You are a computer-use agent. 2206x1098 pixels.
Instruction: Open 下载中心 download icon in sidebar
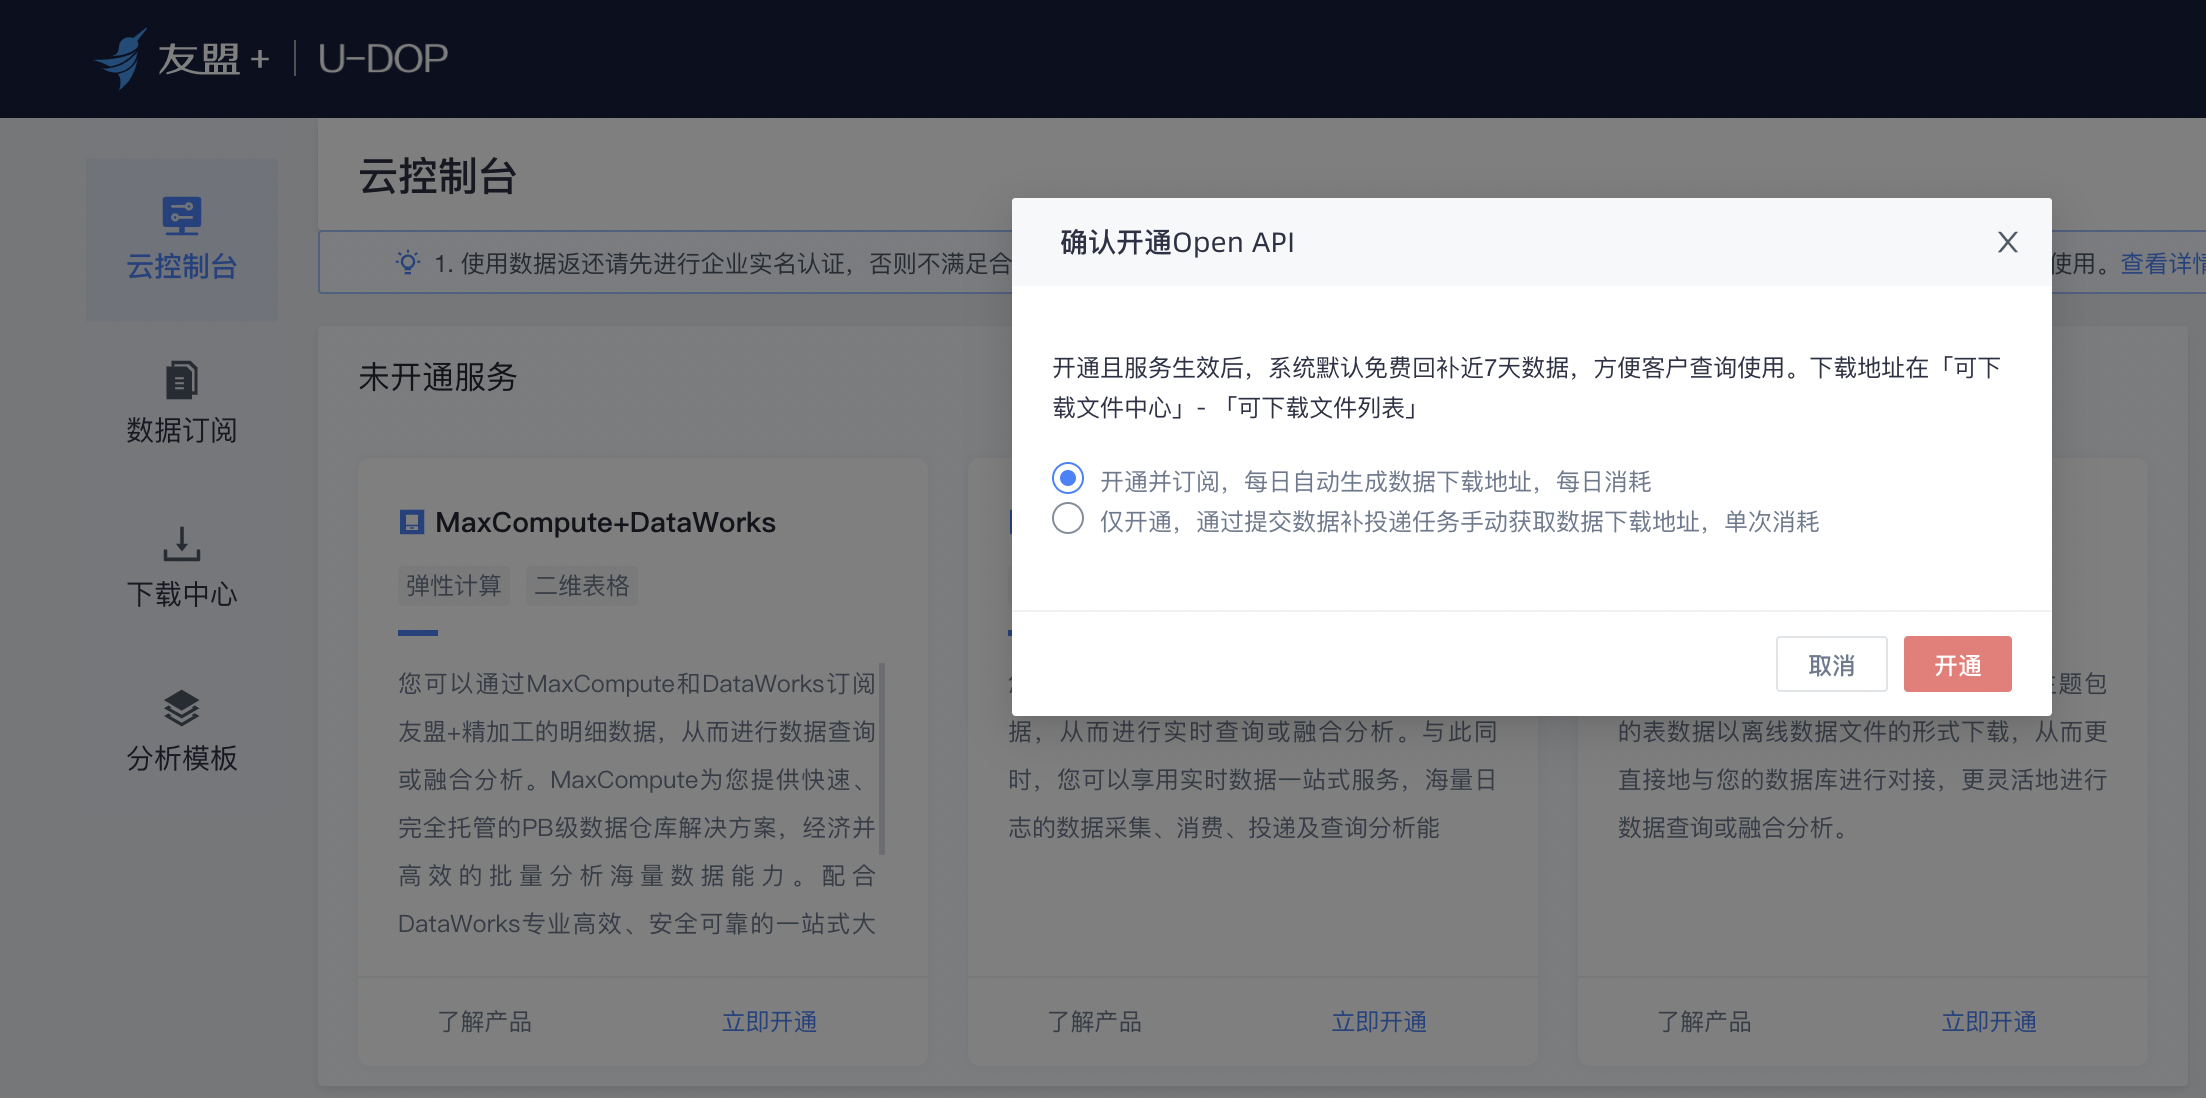tap(182, 544)
